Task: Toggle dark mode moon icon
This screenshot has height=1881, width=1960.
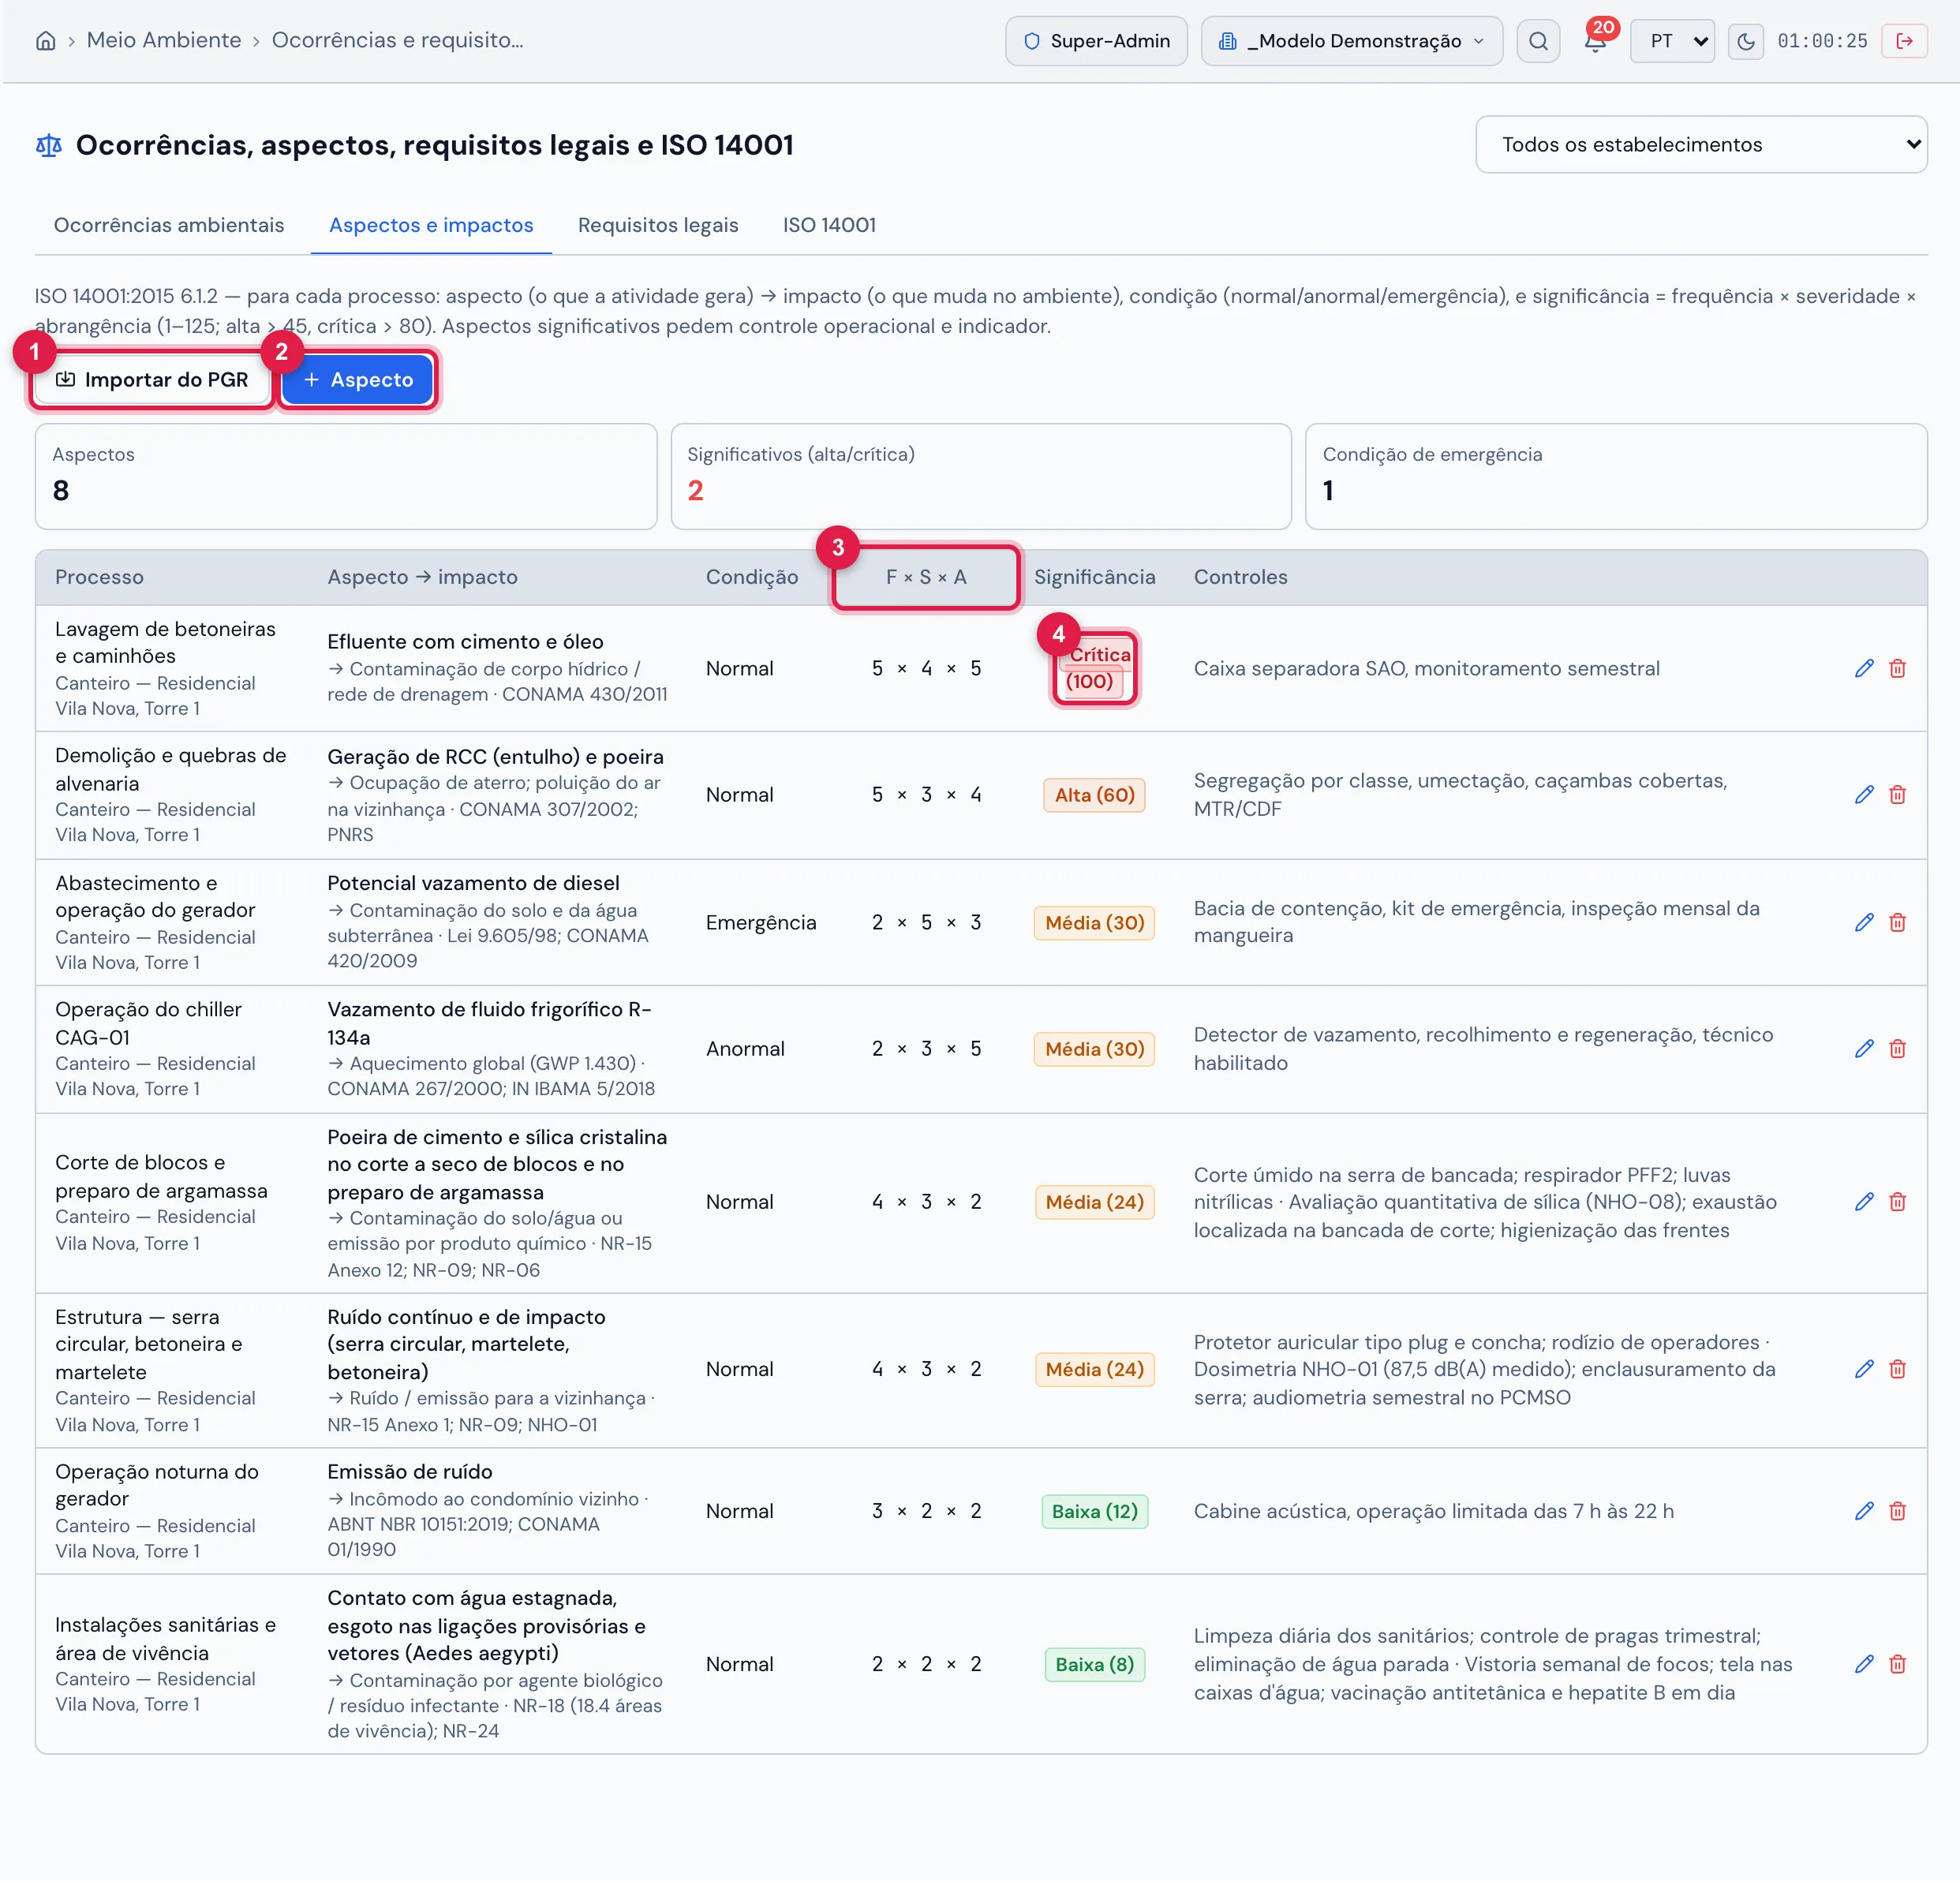Action: [1746, 41]
